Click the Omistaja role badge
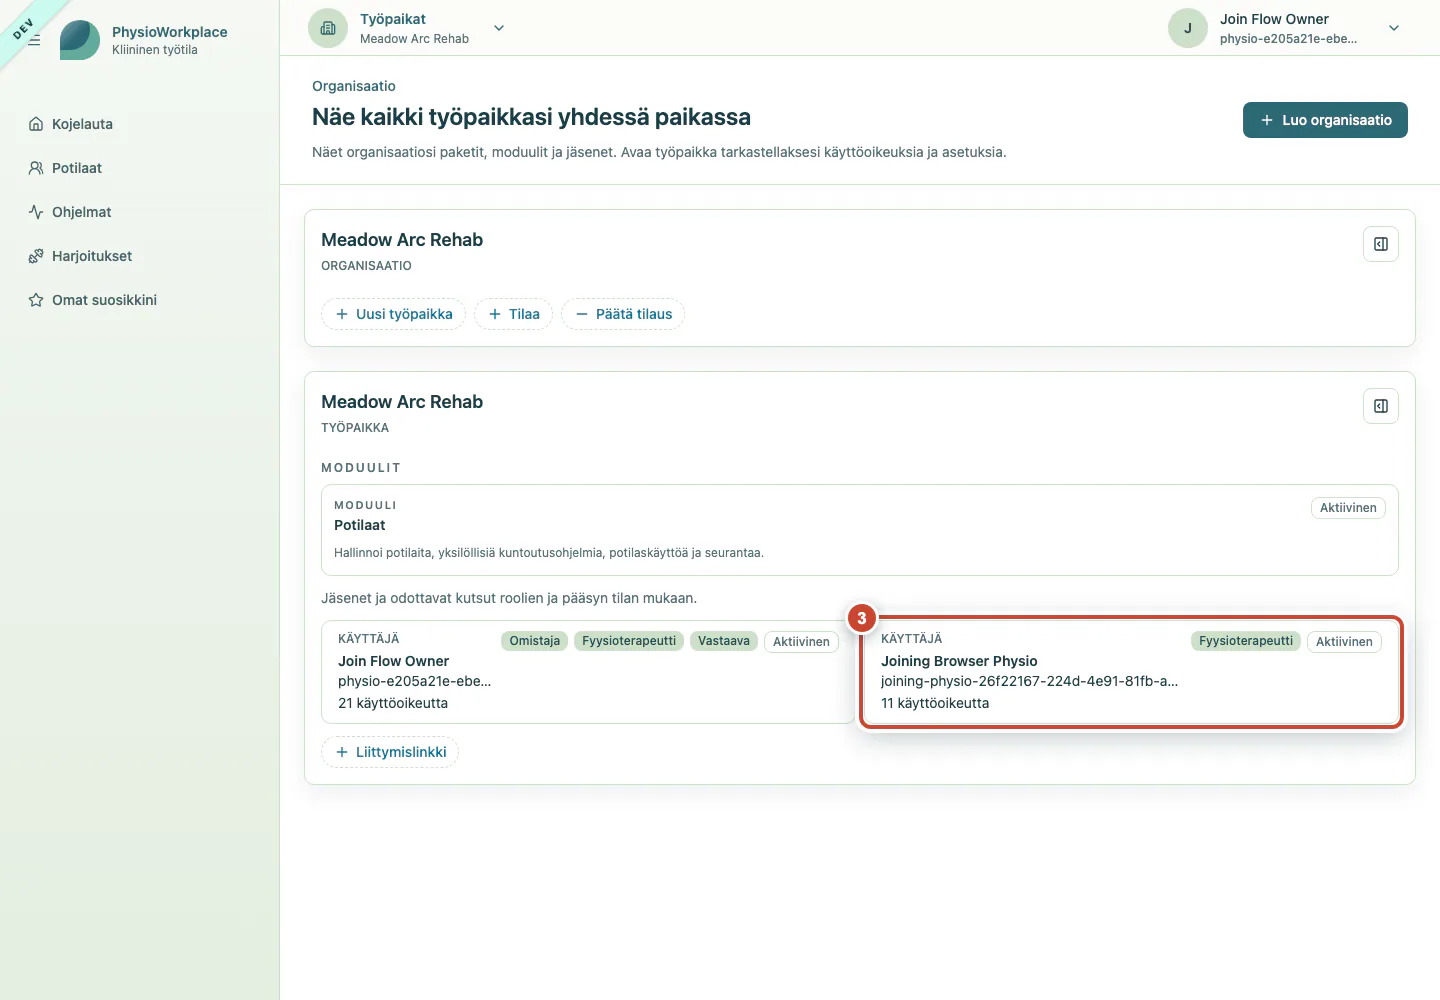The height and width of the screenshot is (1000, 1440). pyautogui.click(x=535, y=641)
